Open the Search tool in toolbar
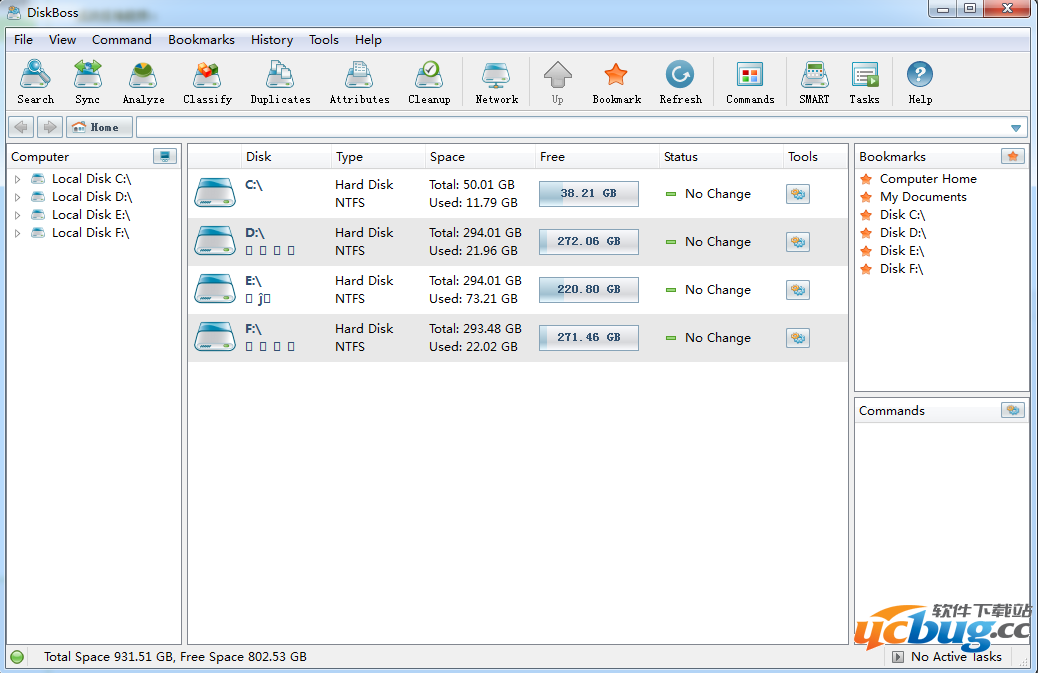 [36, 81]
